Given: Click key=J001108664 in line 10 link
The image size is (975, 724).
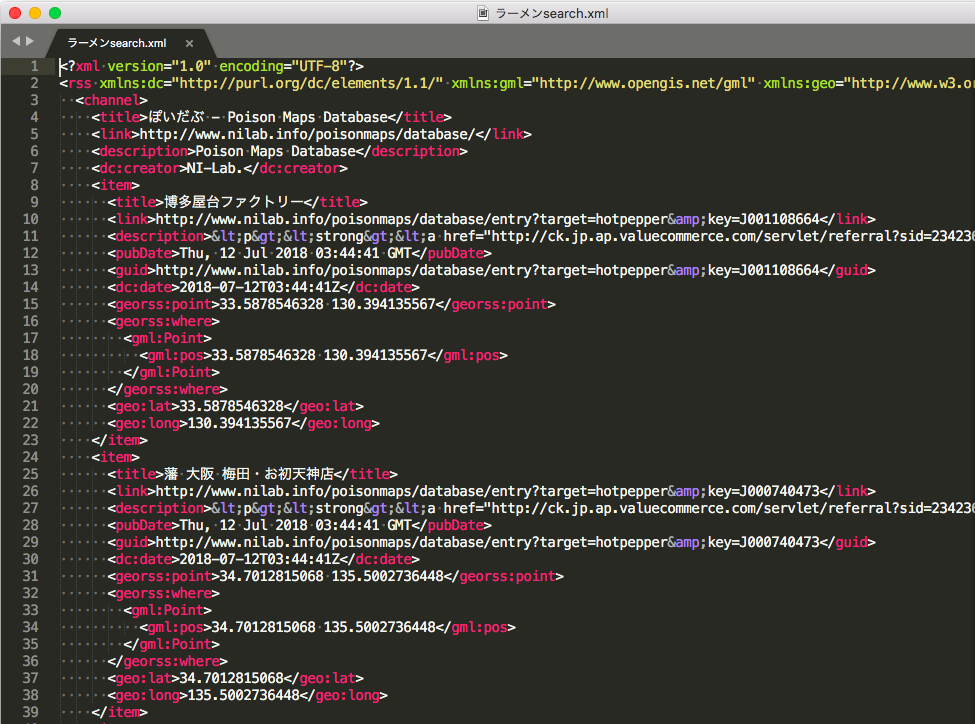Looking at the screenshot, I should [x=764, y=219].
